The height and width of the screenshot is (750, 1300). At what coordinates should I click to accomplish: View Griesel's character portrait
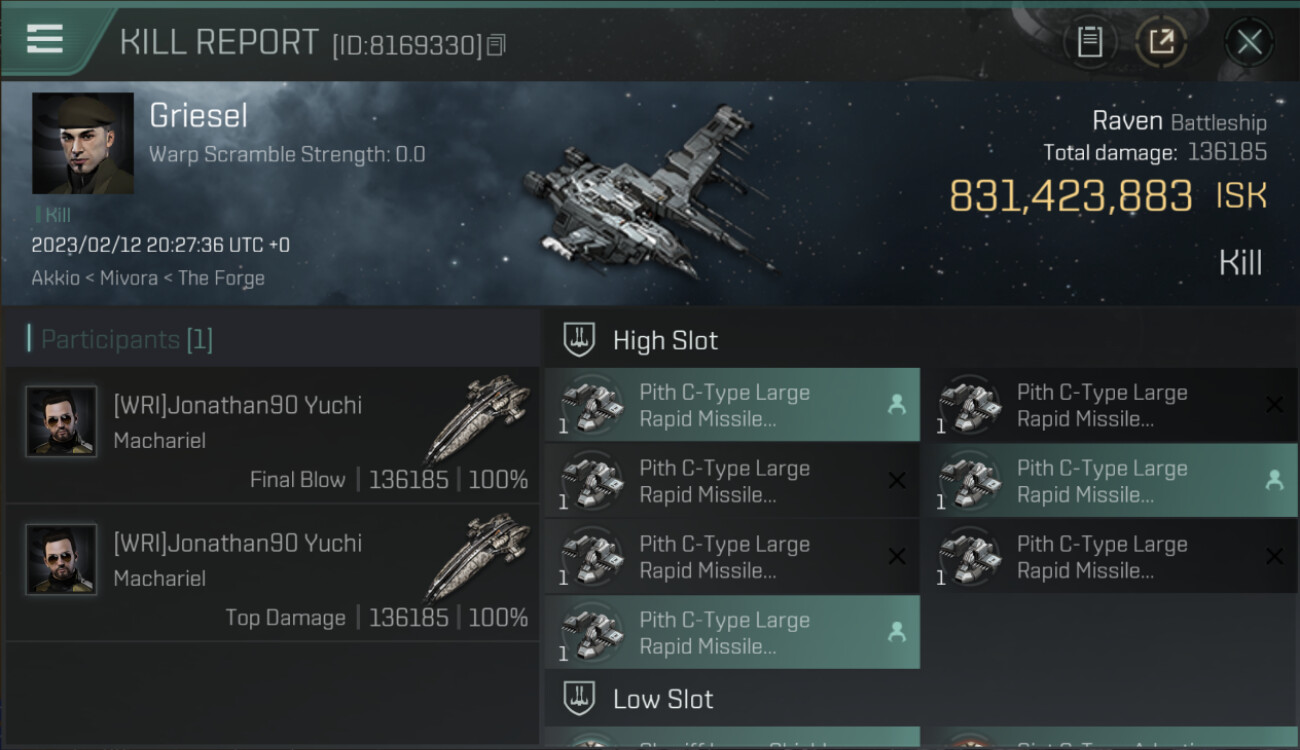click(x=83, y=143)
